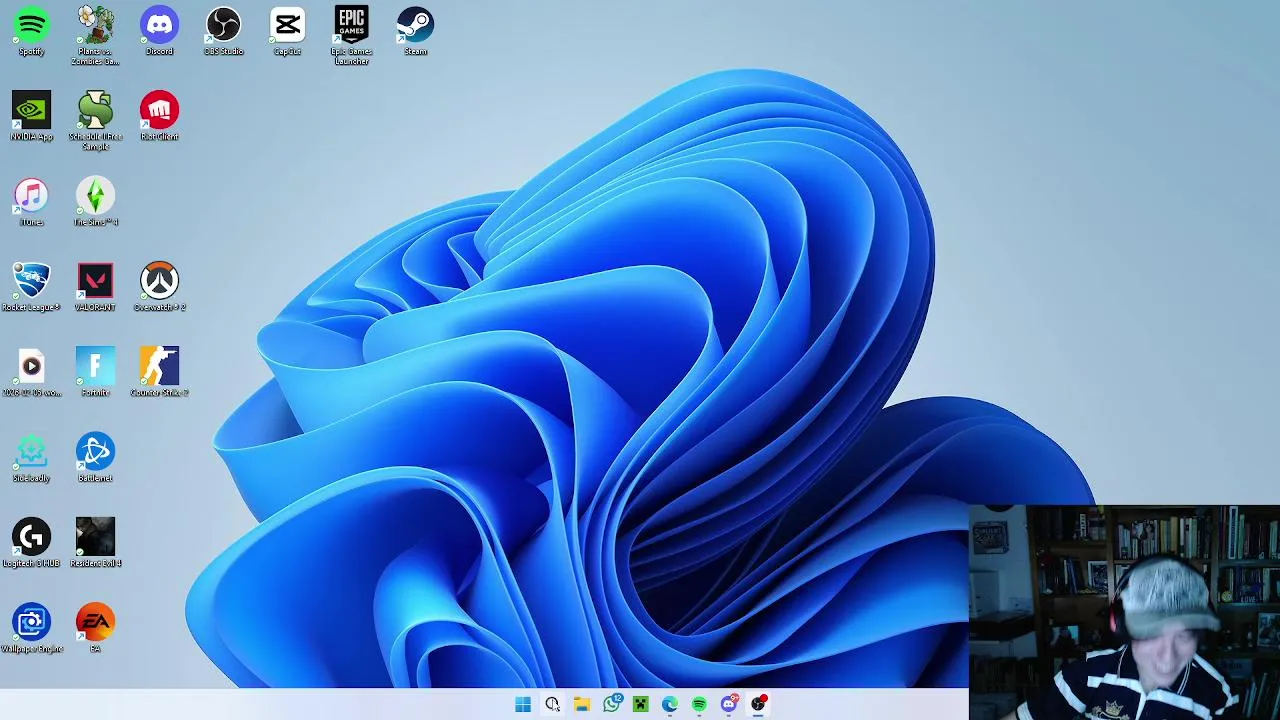Switch to Discord on the taskbar

pyautogui.click(x=729, y=705)
